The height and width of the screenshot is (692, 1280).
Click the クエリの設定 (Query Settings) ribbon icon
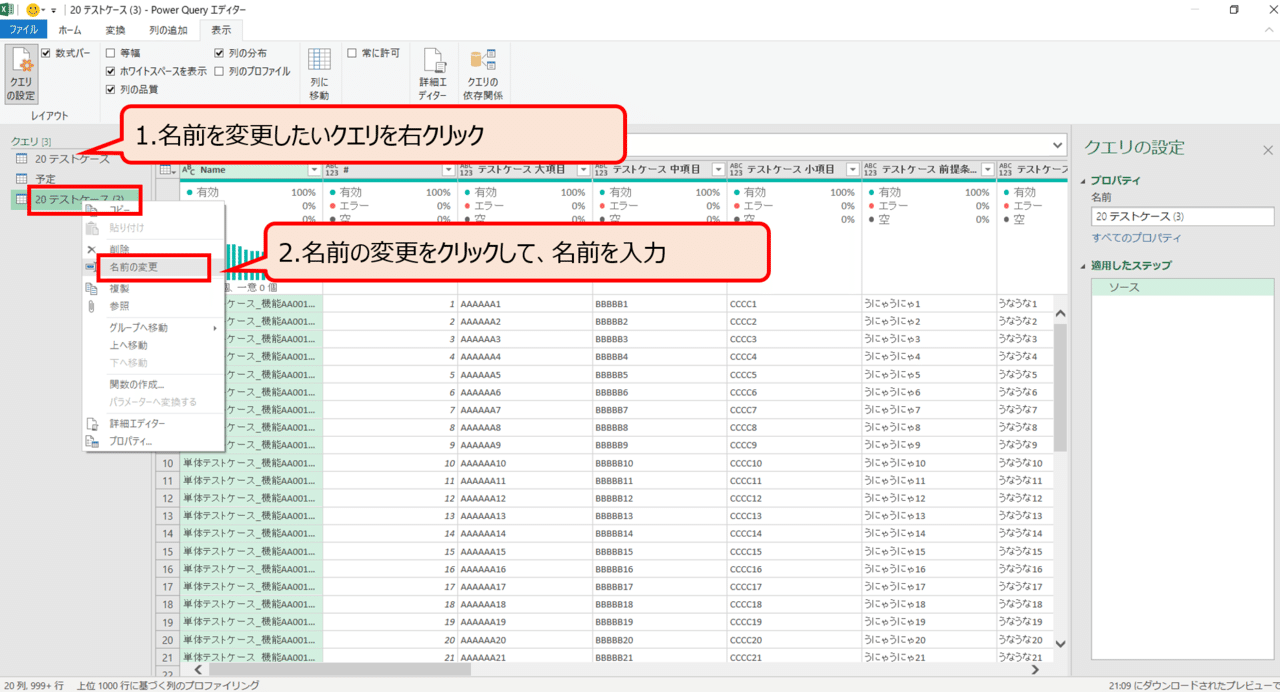tap(20, 74)
